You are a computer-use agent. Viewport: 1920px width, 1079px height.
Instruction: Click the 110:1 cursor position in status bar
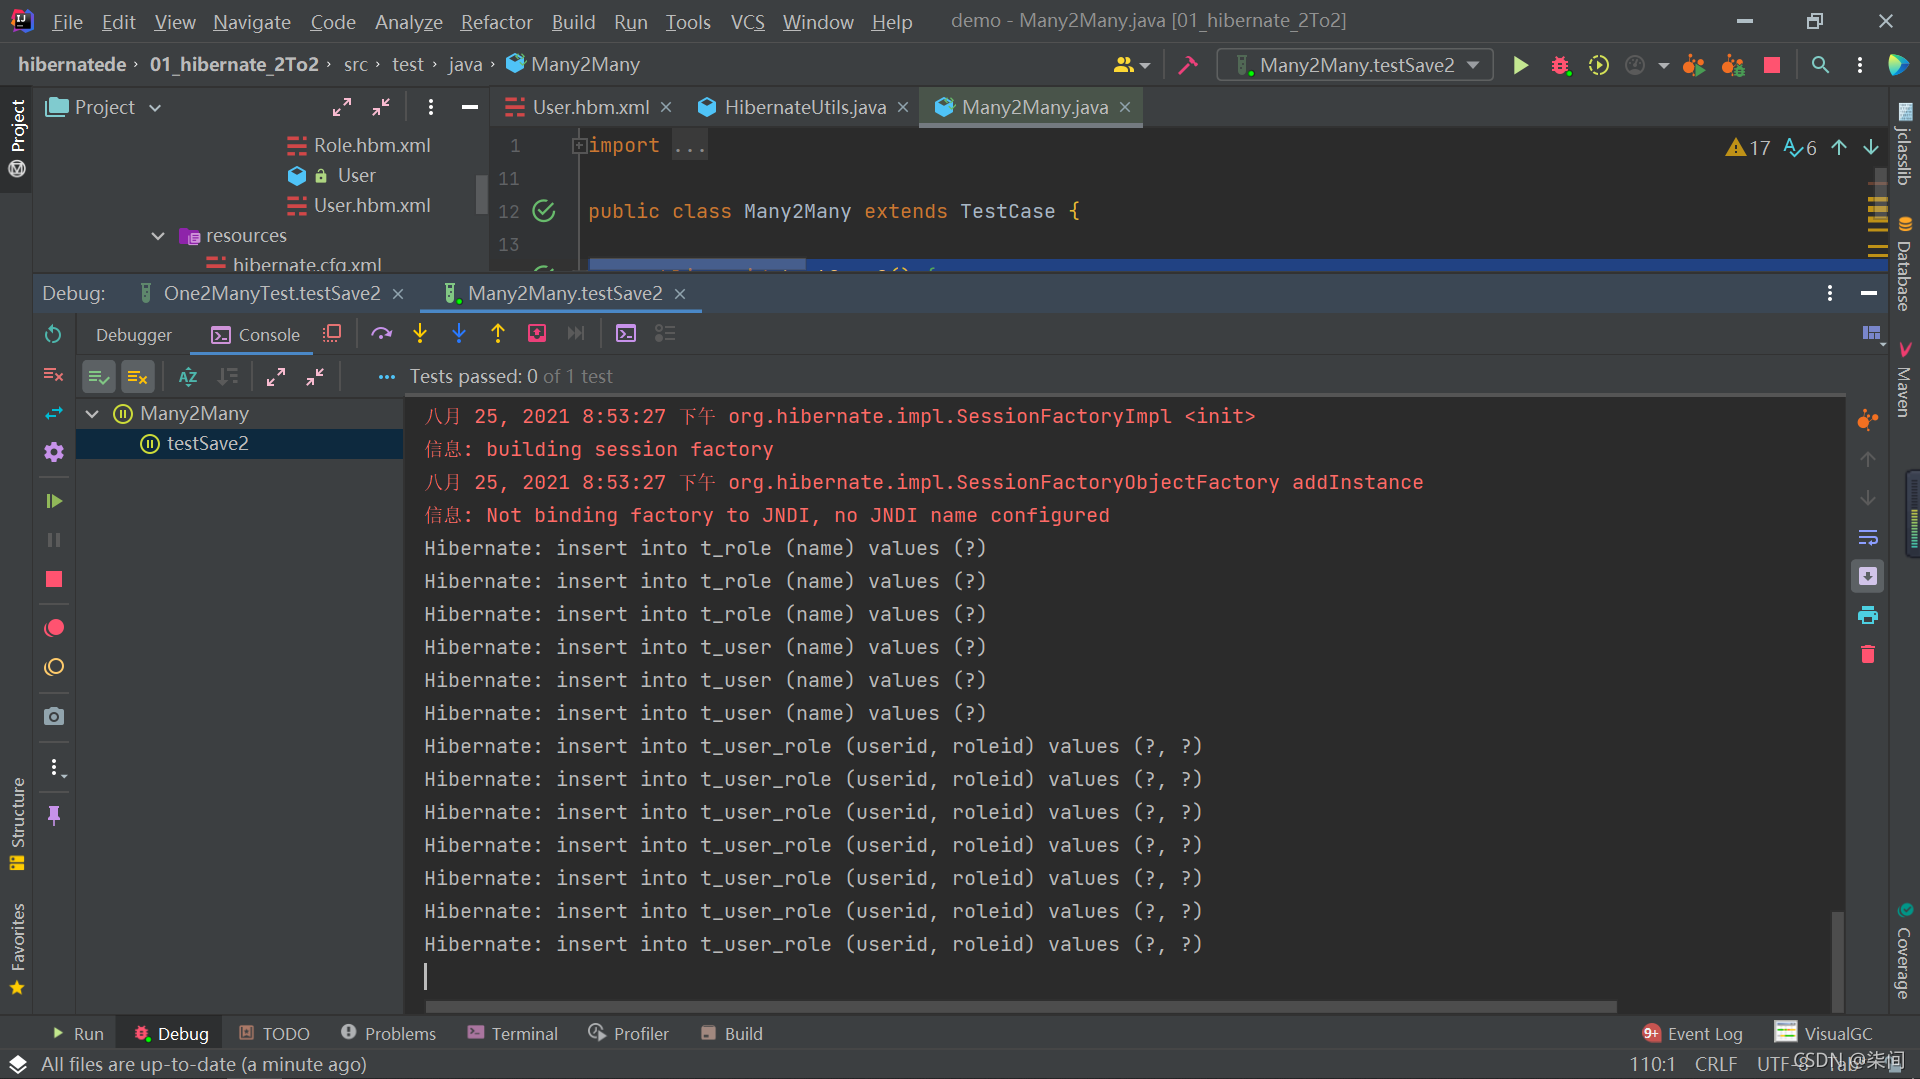[x=1651, y=1064]
